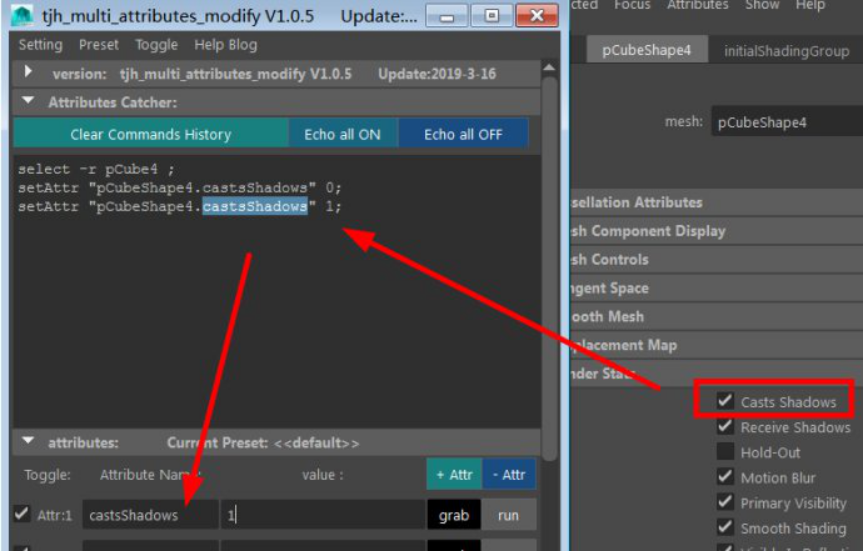Open Attributes menu in Attribute Editor
The height and width of the screenshot is (552, 863).
697,5
